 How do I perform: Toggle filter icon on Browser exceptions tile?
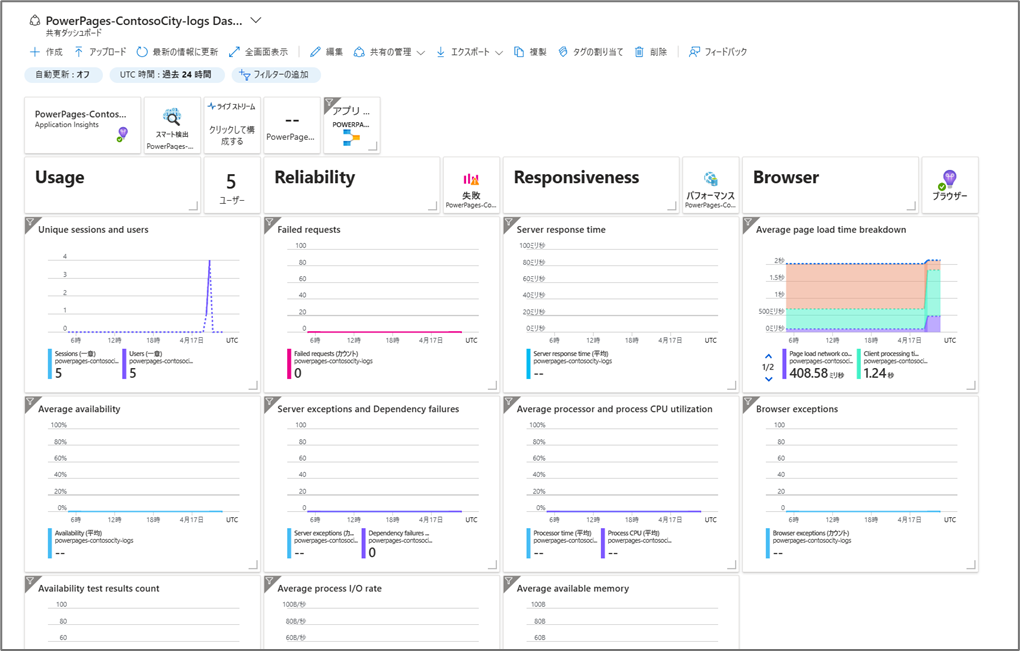pos(749,403)
